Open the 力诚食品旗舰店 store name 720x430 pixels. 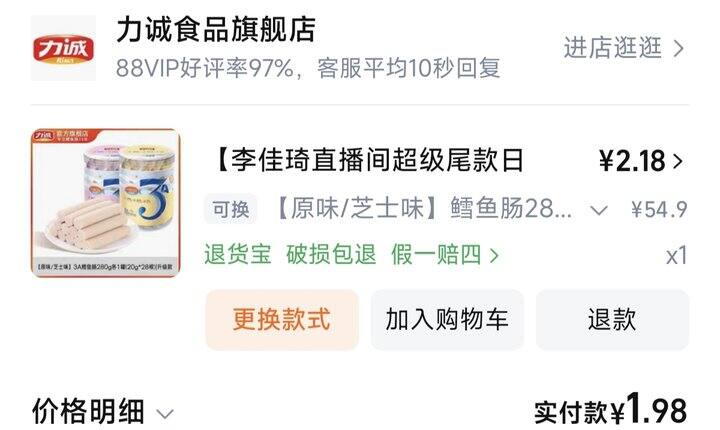point(216,30)
